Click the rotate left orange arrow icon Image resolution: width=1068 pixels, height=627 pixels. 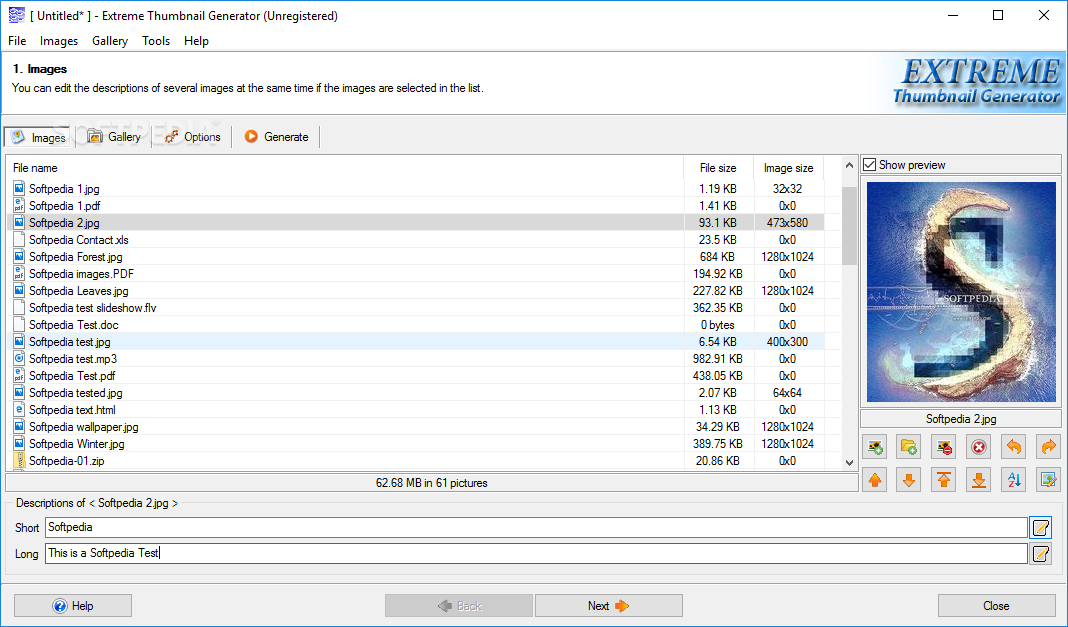click(1014, 447)
